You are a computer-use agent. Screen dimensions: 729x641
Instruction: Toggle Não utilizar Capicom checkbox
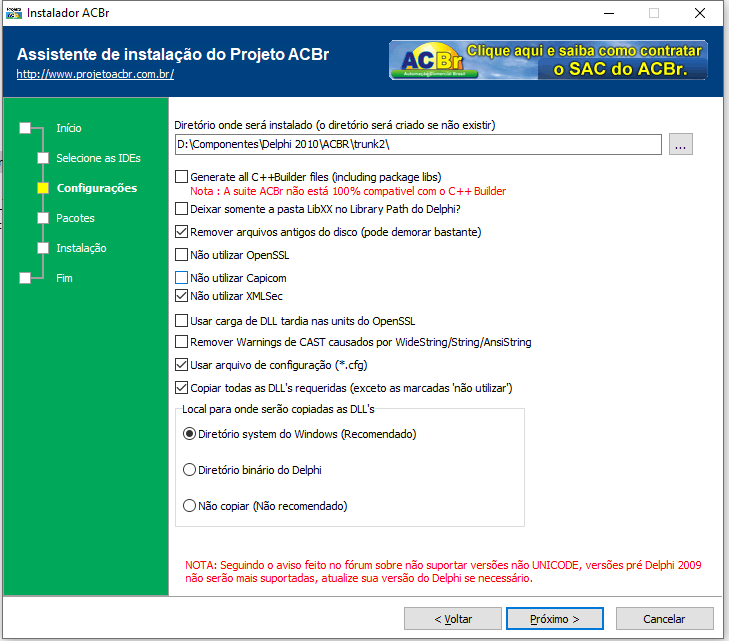point(181,278)
